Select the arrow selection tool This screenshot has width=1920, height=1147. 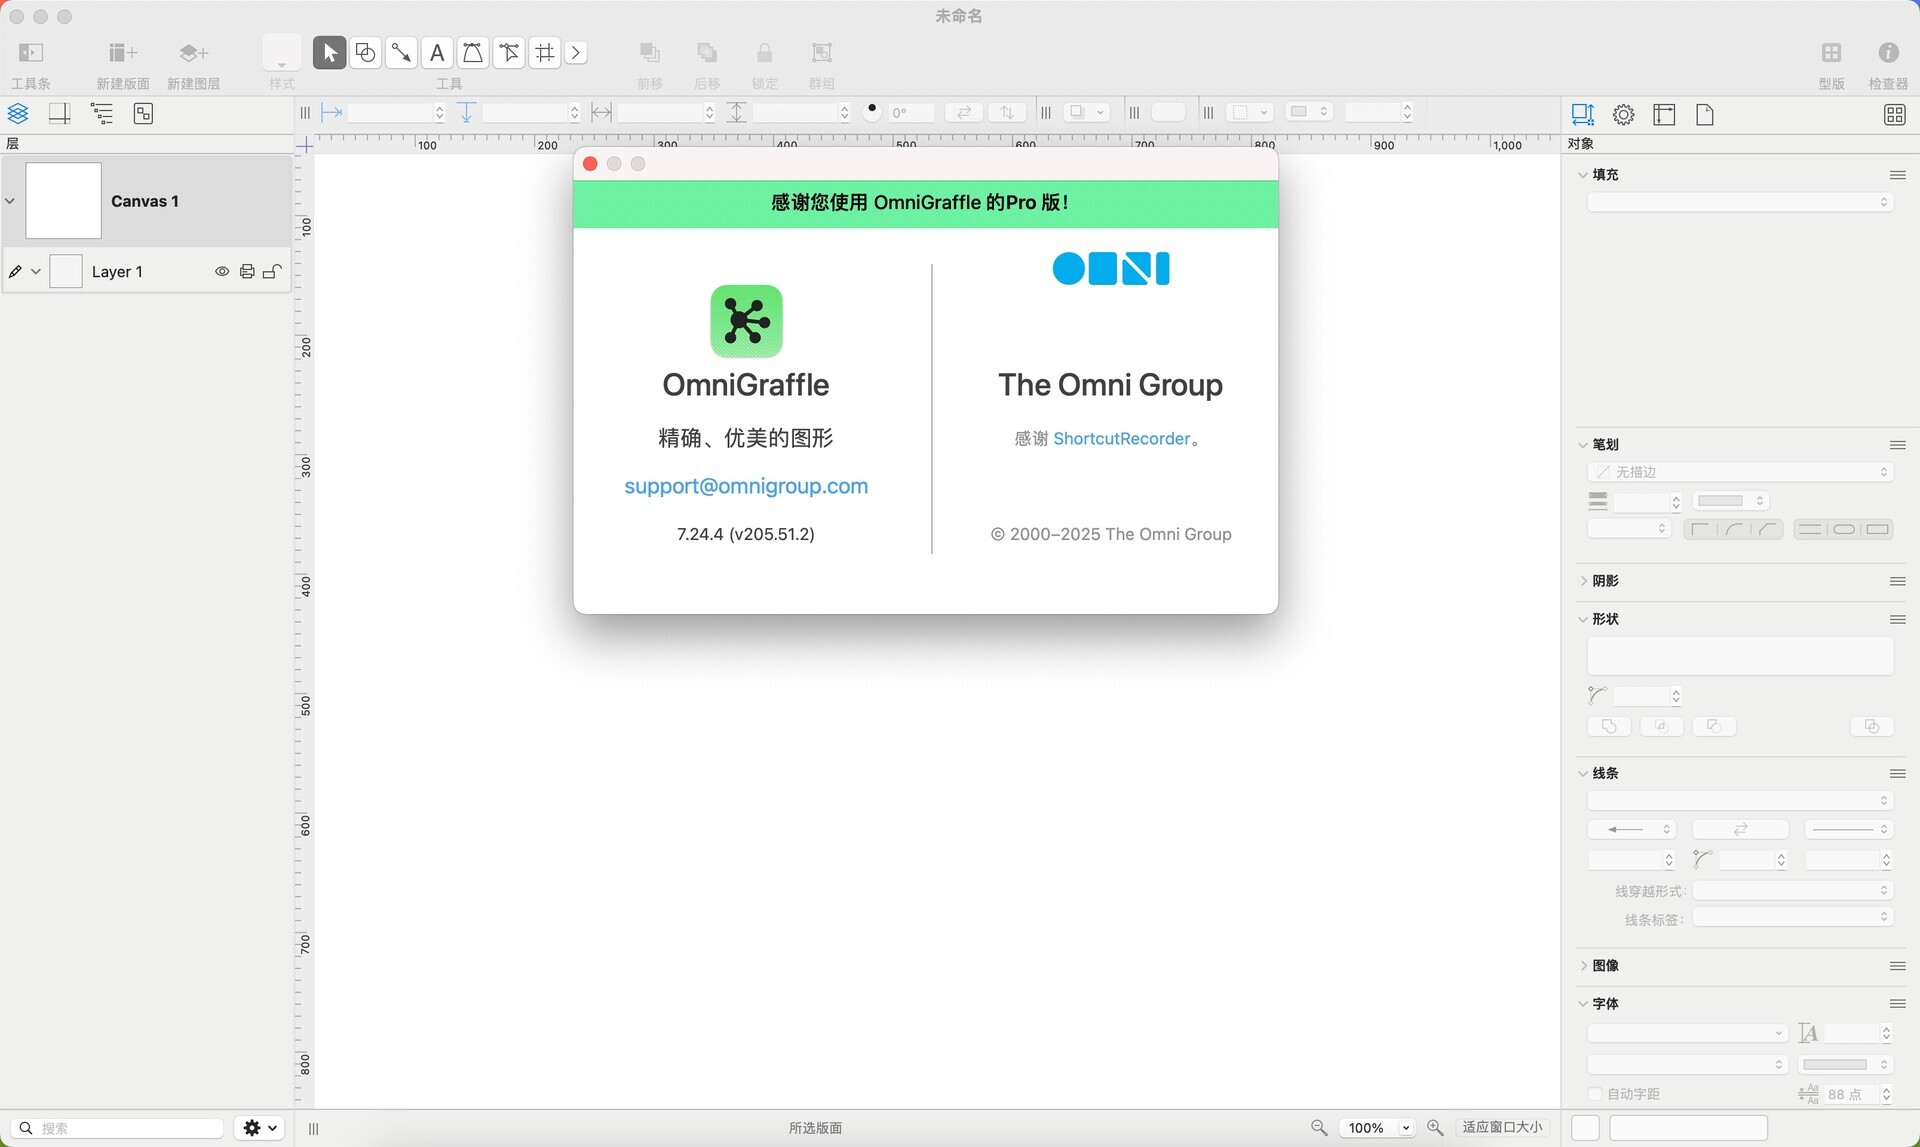329,53
